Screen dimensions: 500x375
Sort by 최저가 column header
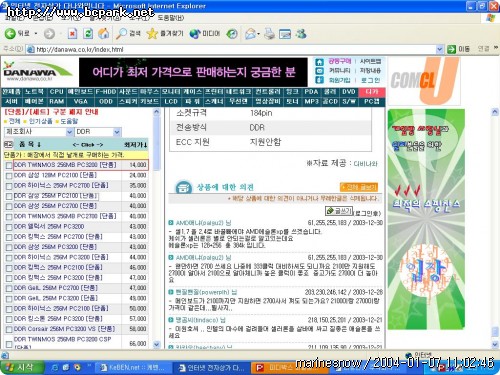136,145
